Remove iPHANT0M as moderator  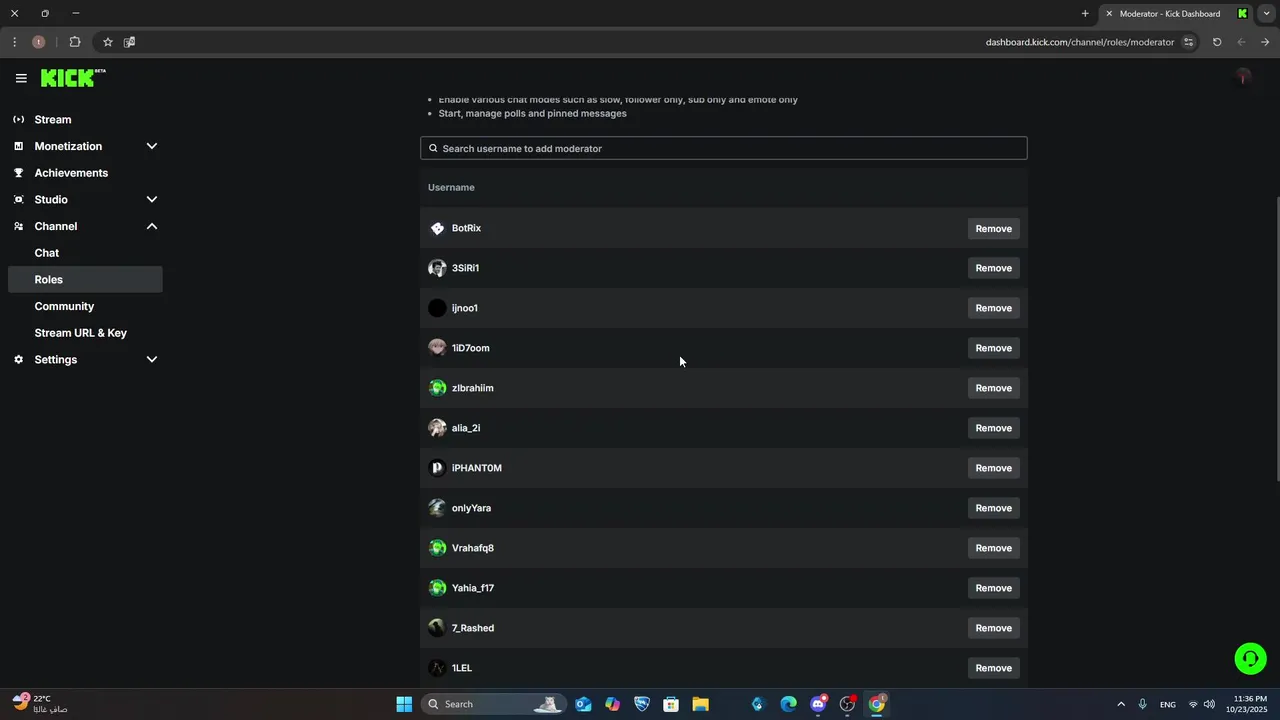click(x=993, y=468)
